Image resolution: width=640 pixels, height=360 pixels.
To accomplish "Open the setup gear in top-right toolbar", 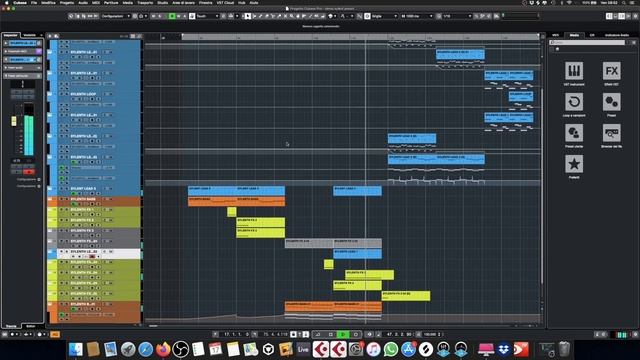I will click(636, 16).
